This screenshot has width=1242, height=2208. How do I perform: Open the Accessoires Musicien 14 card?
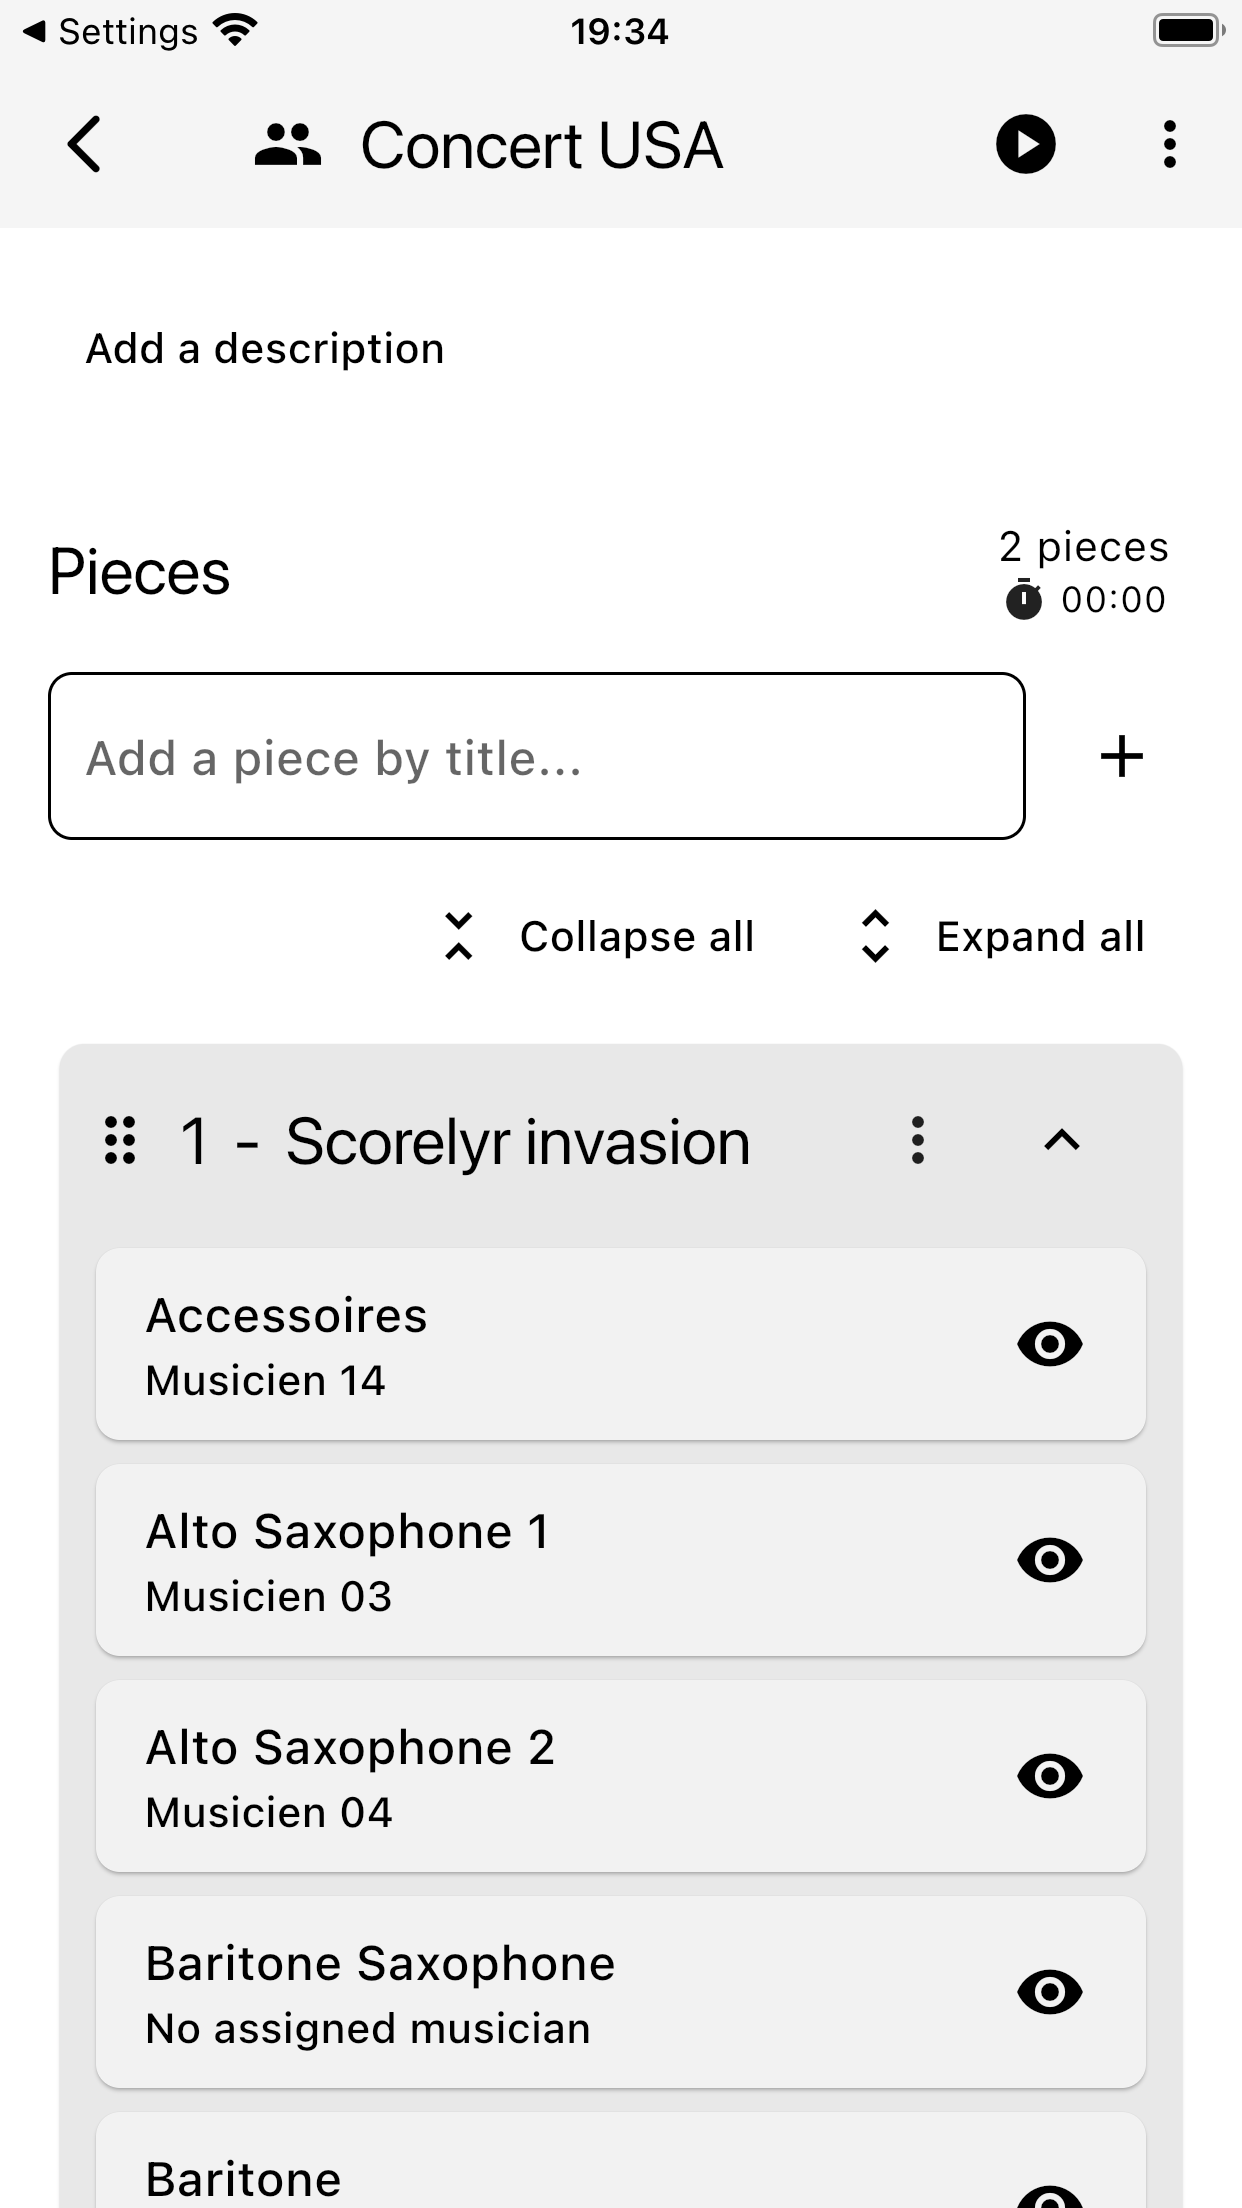[x=621, y=1344]
